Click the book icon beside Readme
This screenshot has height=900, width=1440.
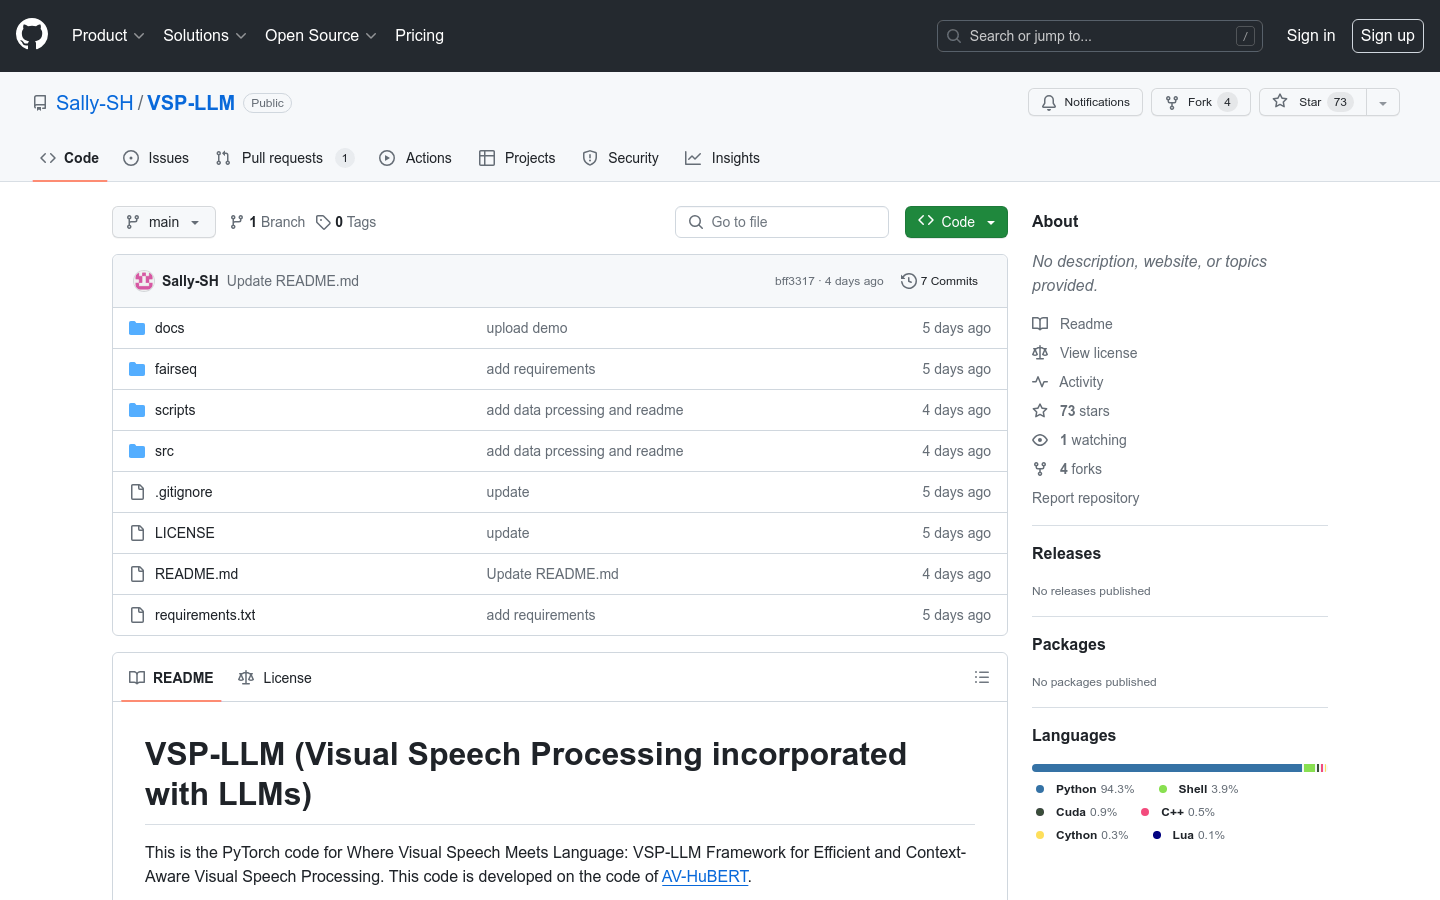point(1040,324)
